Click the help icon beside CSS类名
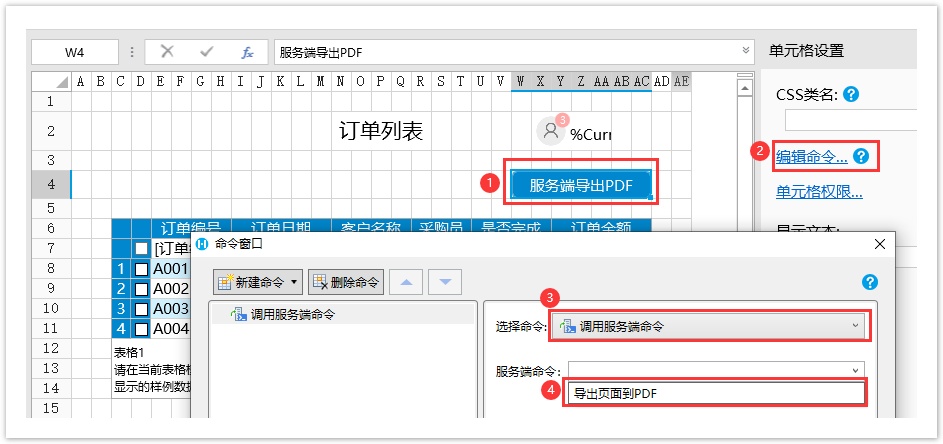The image size is (943, 444). tap(851, 94)
